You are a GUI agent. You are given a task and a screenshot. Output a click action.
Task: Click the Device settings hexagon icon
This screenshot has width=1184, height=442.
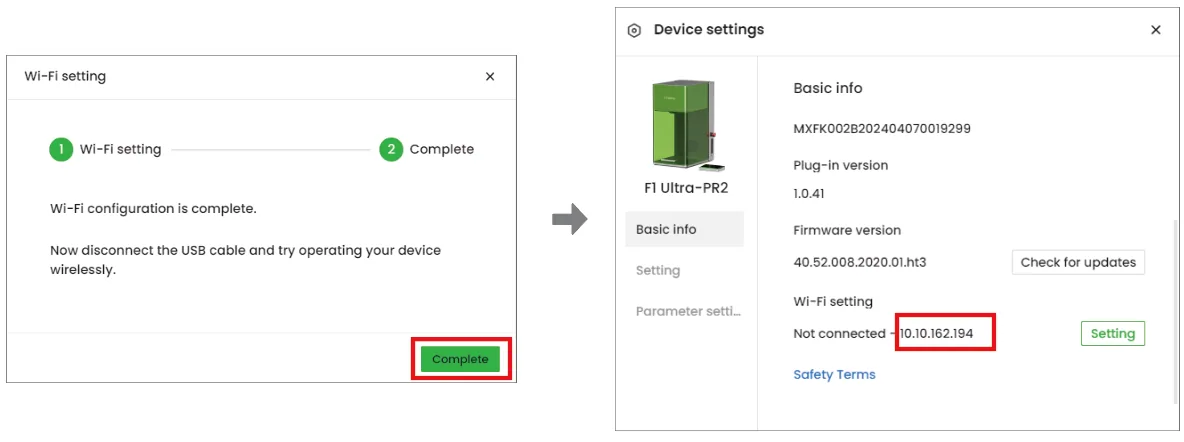coord(634,30)
